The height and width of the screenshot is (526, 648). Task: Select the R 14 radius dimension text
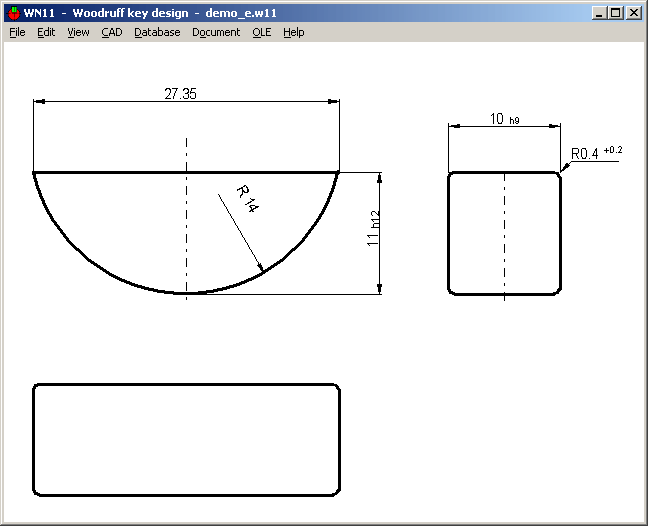pos(247,199)
